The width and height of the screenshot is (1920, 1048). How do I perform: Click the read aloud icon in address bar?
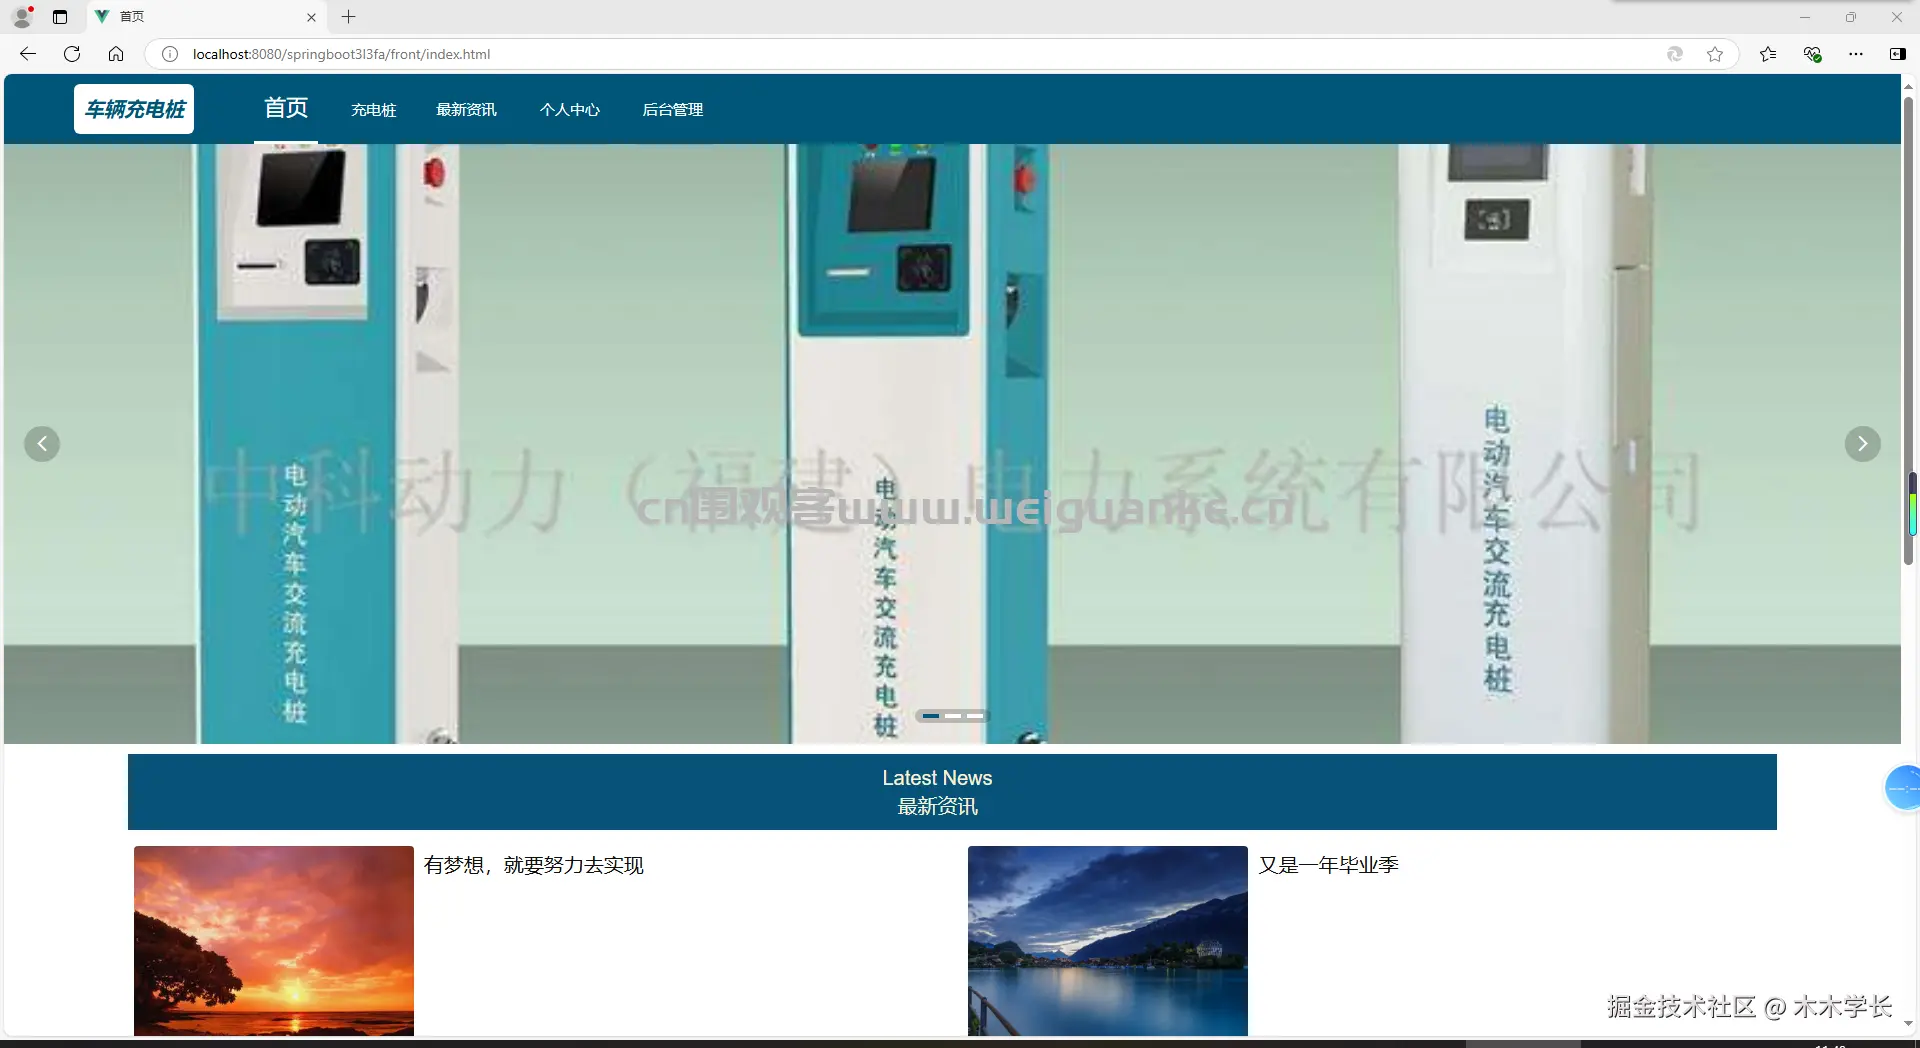(1675, 54)
